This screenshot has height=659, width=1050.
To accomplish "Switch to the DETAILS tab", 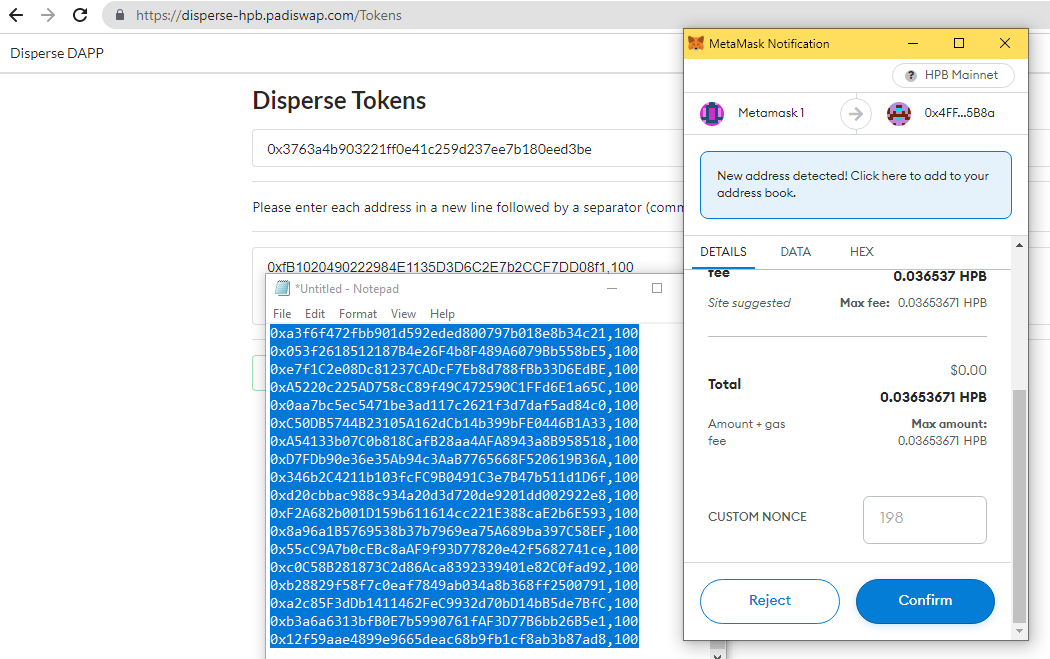I will (x=723, y=252).
